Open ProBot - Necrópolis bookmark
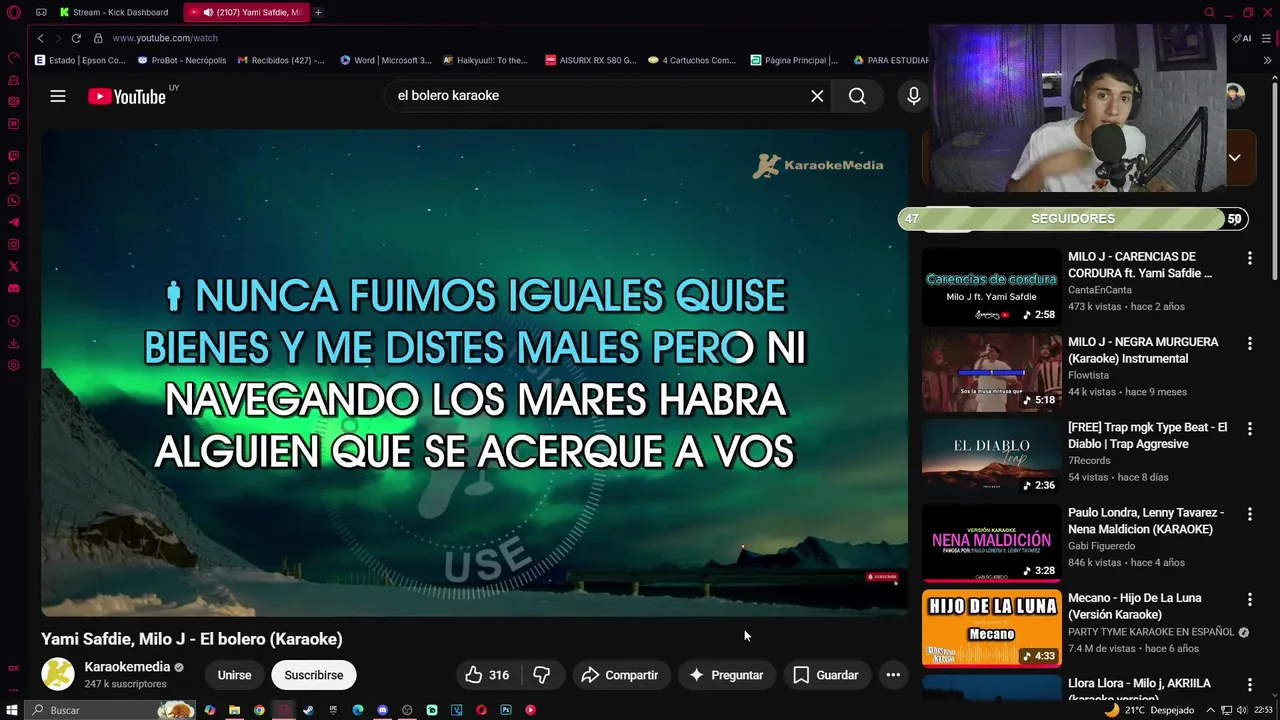Screen dimensions: 1280x720 click(x=182, y=60)
